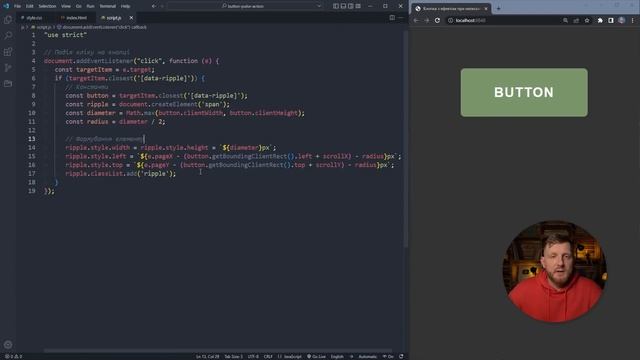The height and width of the screenshot is (360, 640).
Task: Open the Manage gear at the activity bar bottom
Action: tap(8, 344)
